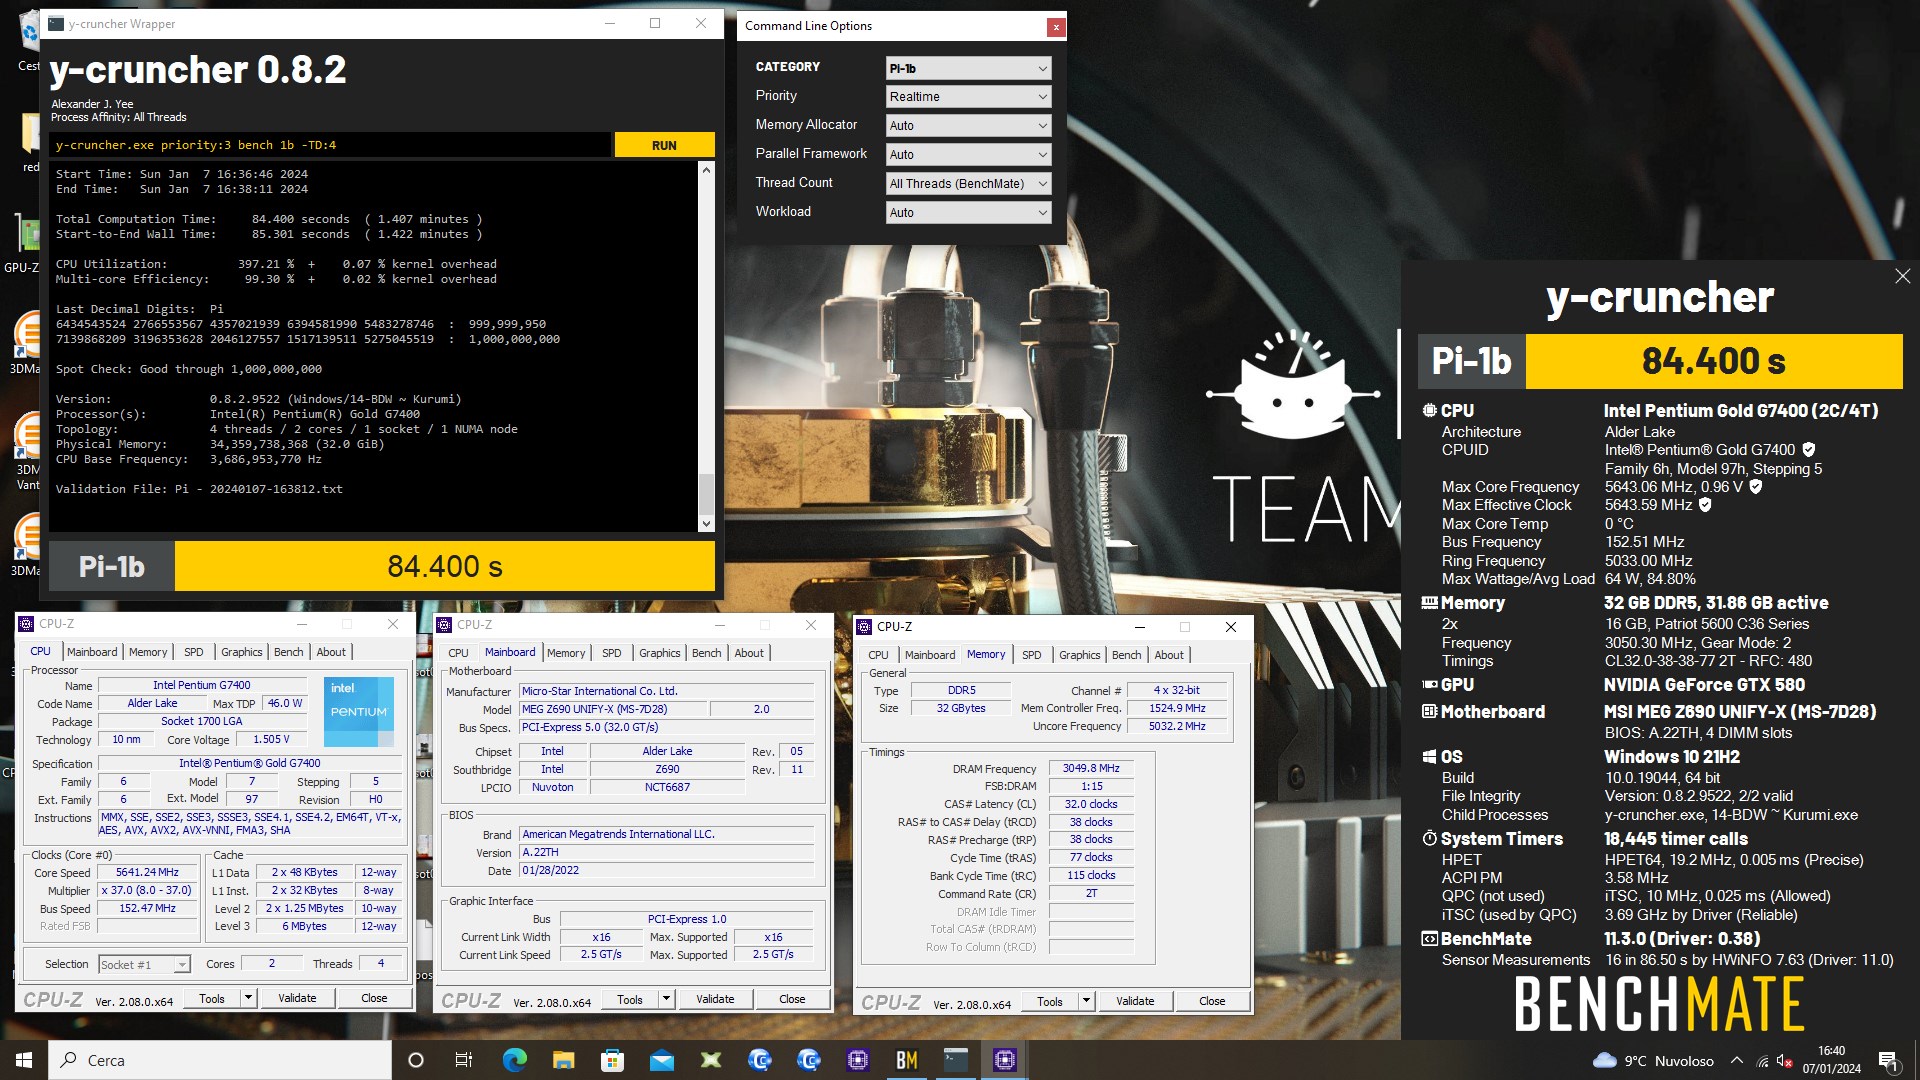
Task: Click the CPU-Z Memory window title icon
Action: (x=864, y=627)
